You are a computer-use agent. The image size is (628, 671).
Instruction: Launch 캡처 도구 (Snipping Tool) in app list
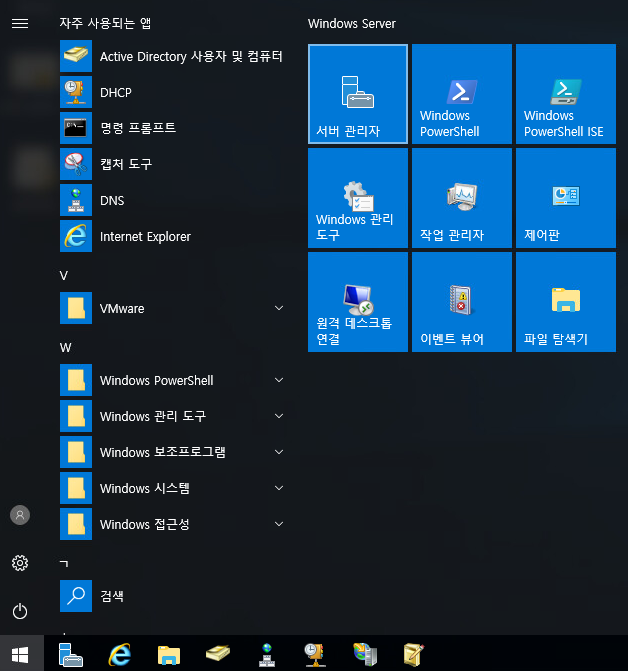[173, 164]
